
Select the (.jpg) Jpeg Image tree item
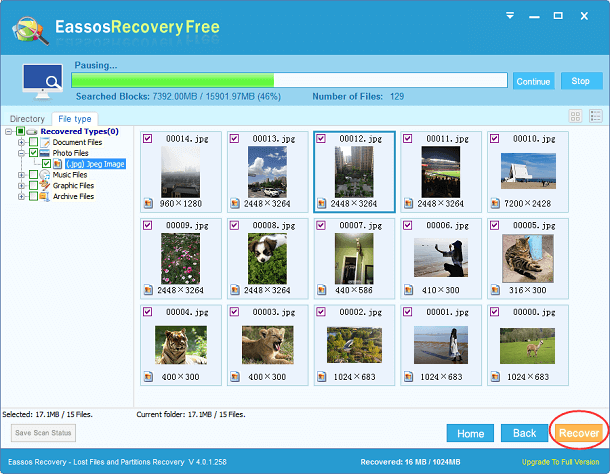95,164
